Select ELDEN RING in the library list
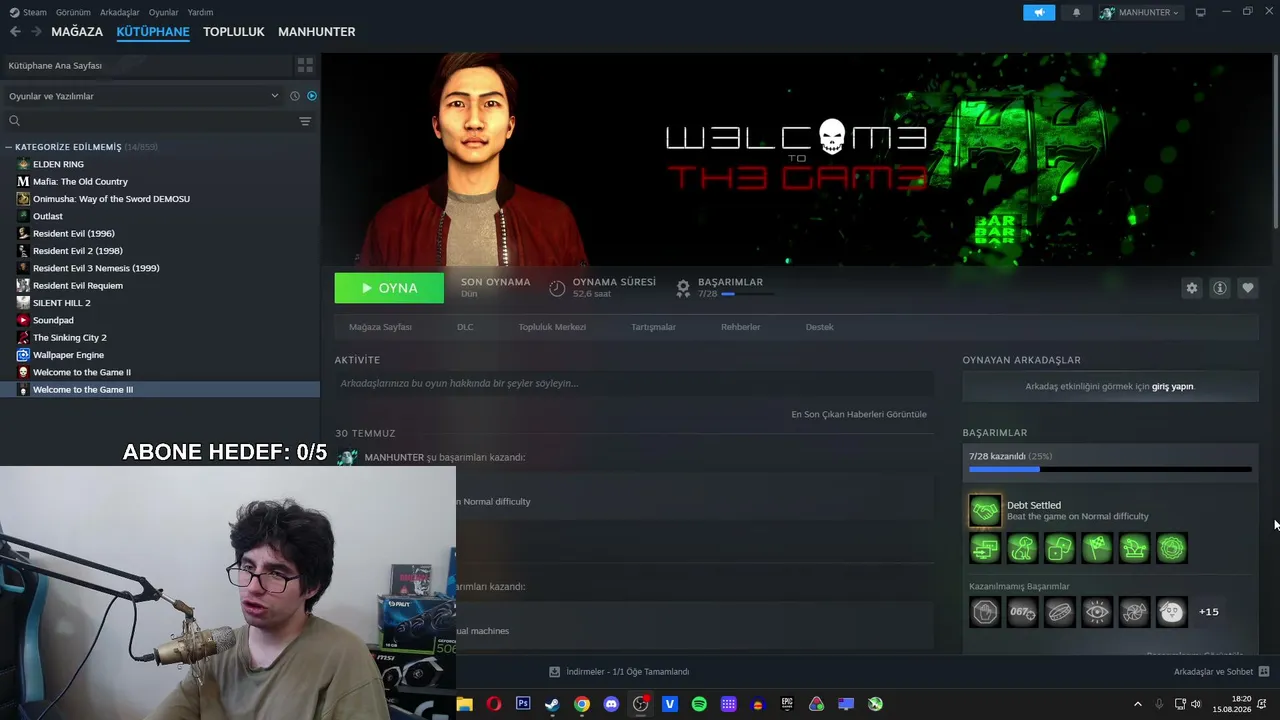The width and height of the screenshot is (1280, 720). pyautogui.click(x=160, y=164)
